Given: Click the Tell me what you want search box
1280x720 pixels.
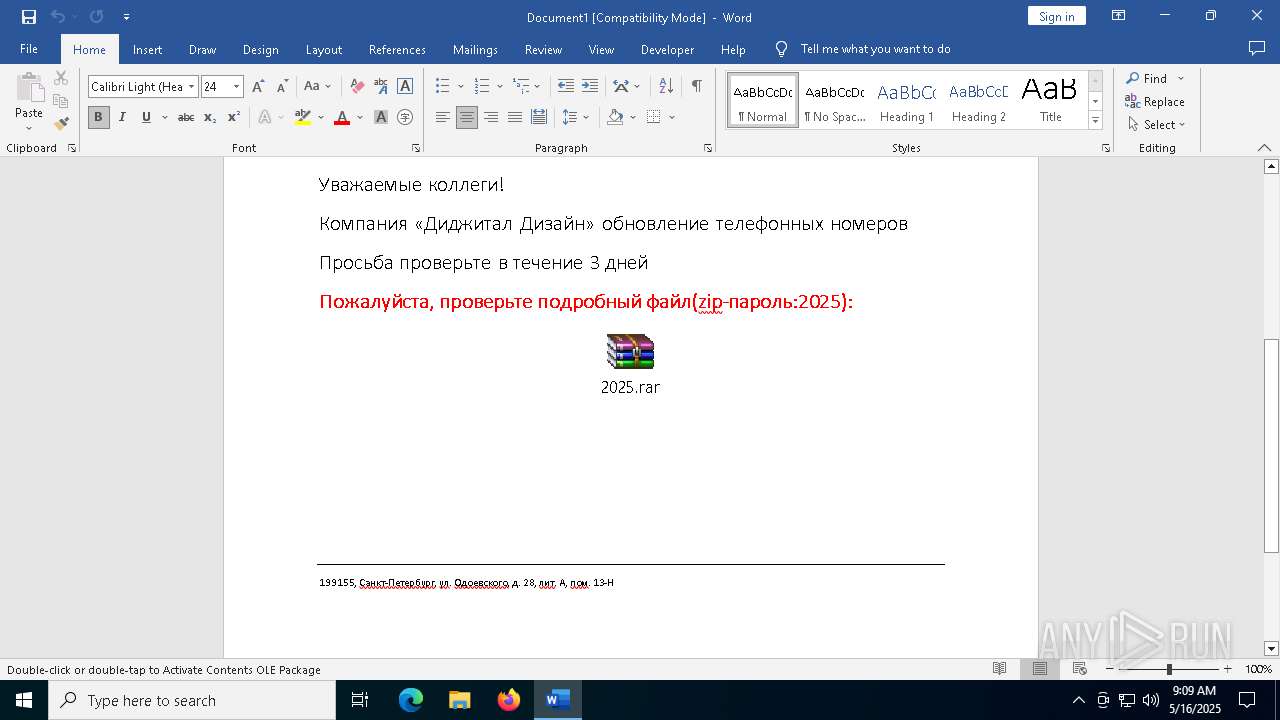Looking at the screenshot, I should [x=875, y=49].
